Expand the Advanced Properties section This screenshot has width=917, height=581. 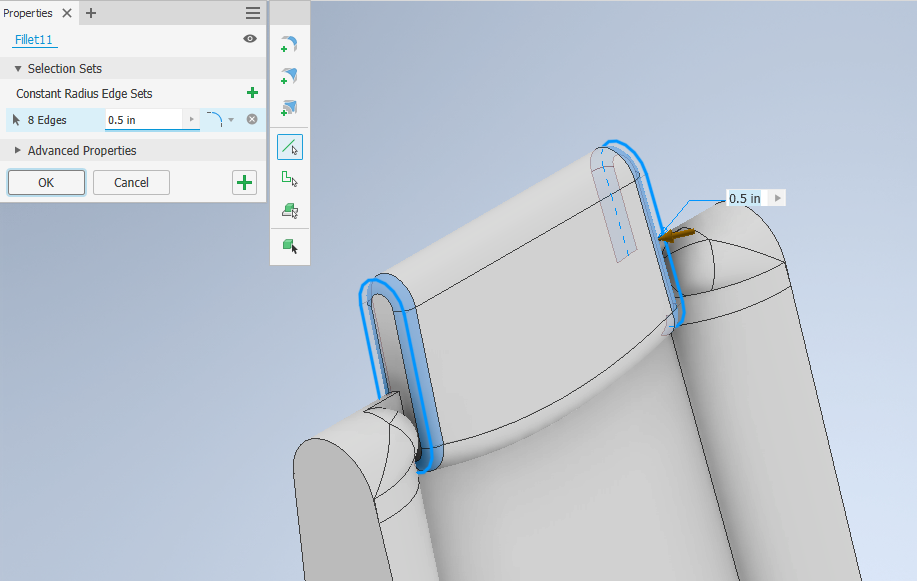pos(18,150)
